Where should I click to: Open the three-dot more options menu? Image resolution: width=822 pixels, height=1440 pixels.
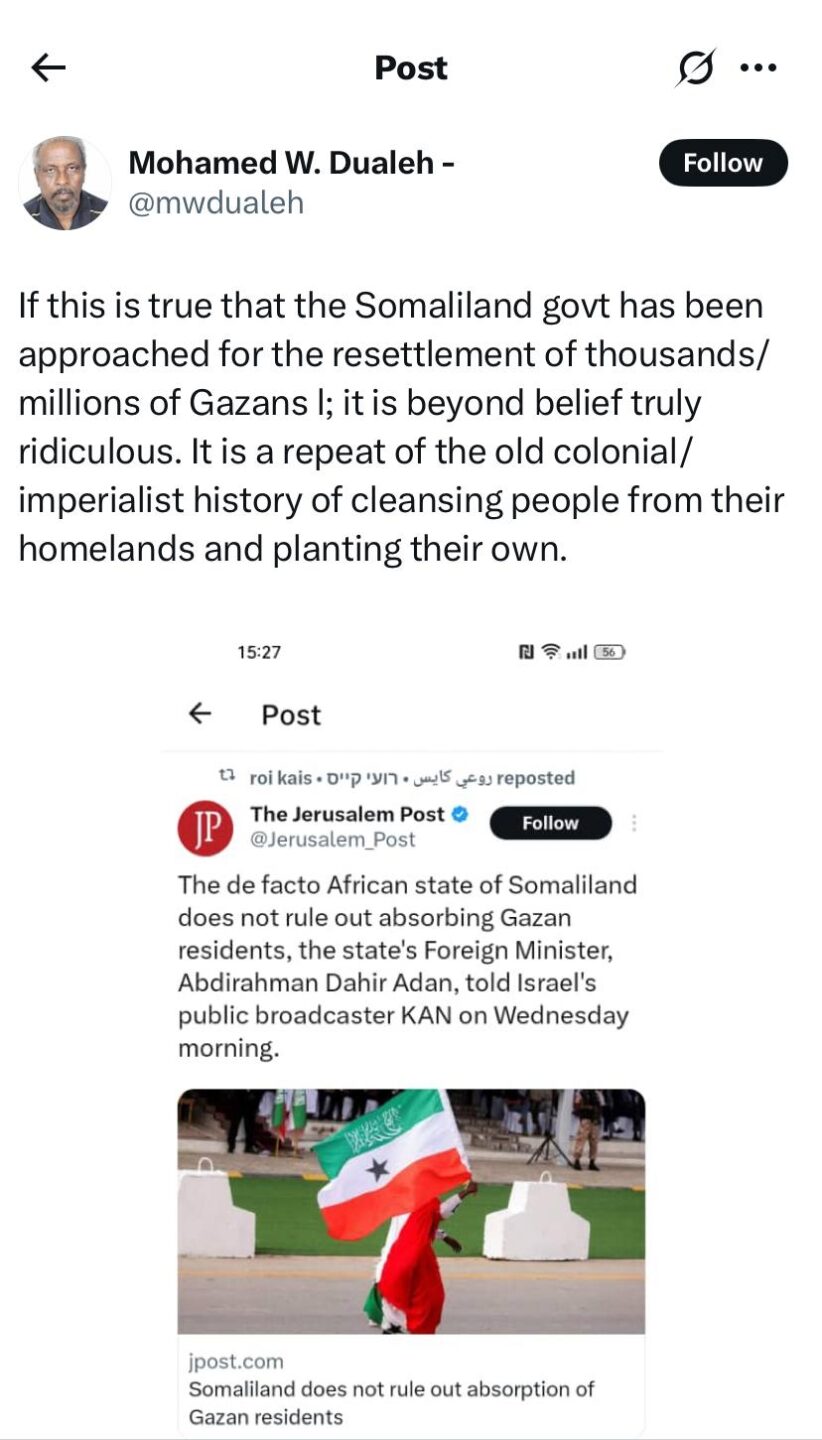[758, 68]
